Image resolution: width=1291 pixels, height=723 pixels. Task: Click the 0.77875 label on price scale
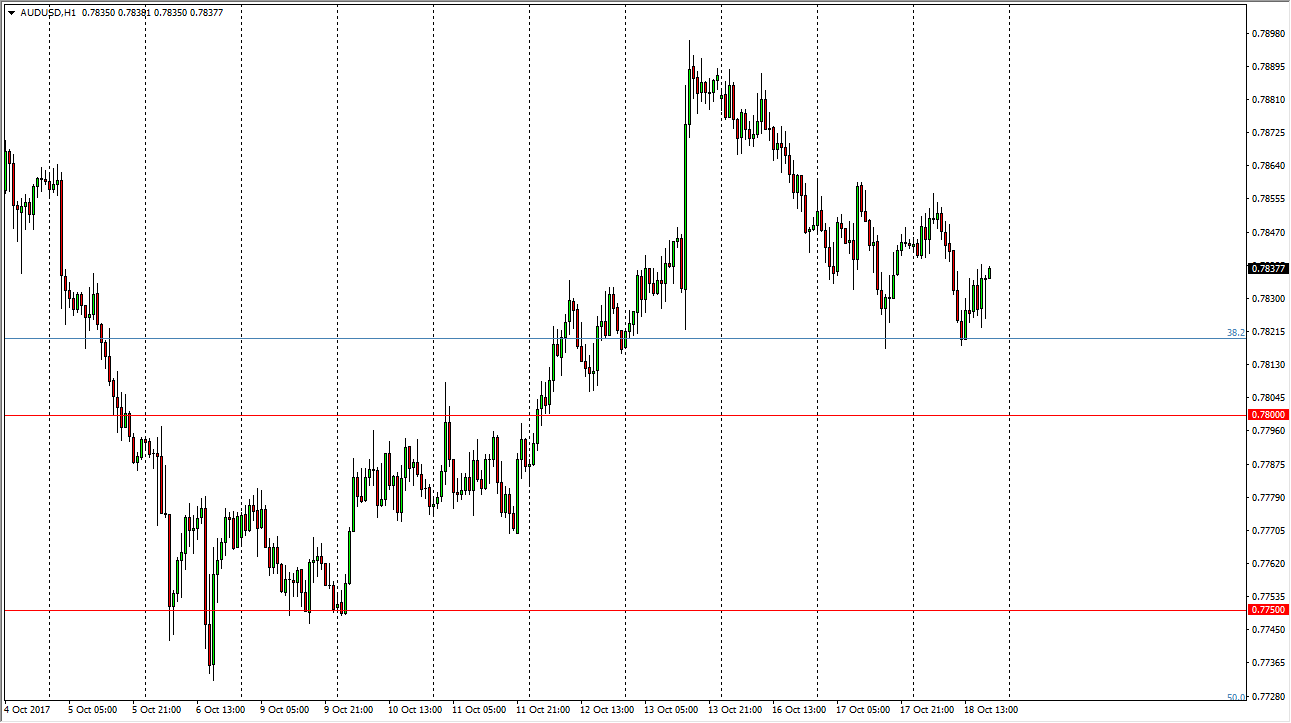1268,464
